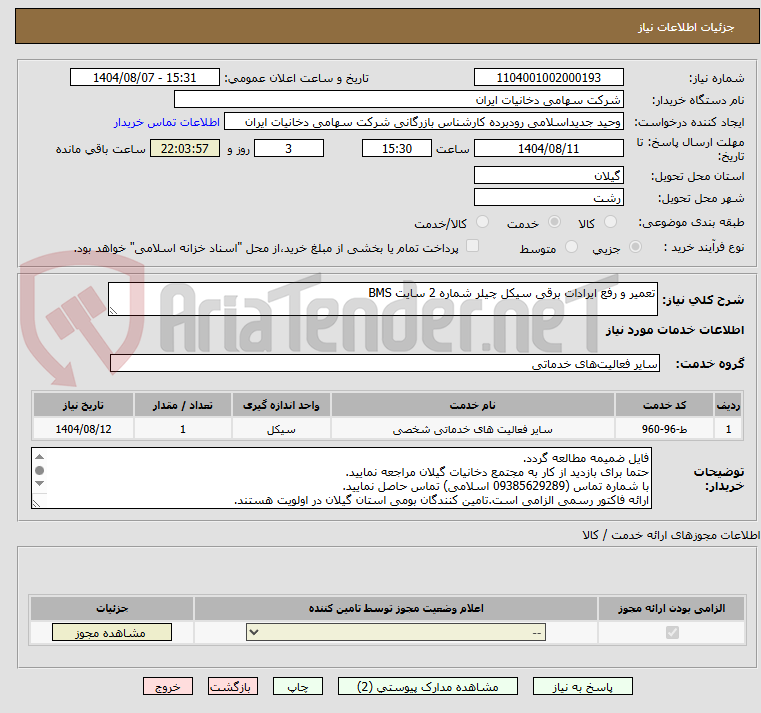Click the پاسخ به نیاز button
The image size is (761, 713).
pyautogui.click(x=582, y=686)
